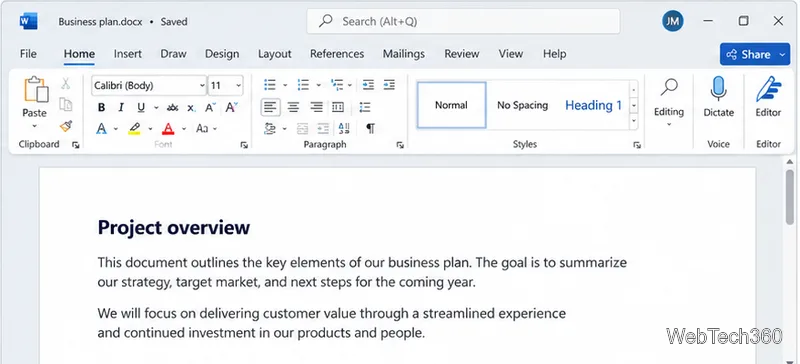
Task: Click the vertical scrollbar thumb
Action: click(x=789, y=197)
